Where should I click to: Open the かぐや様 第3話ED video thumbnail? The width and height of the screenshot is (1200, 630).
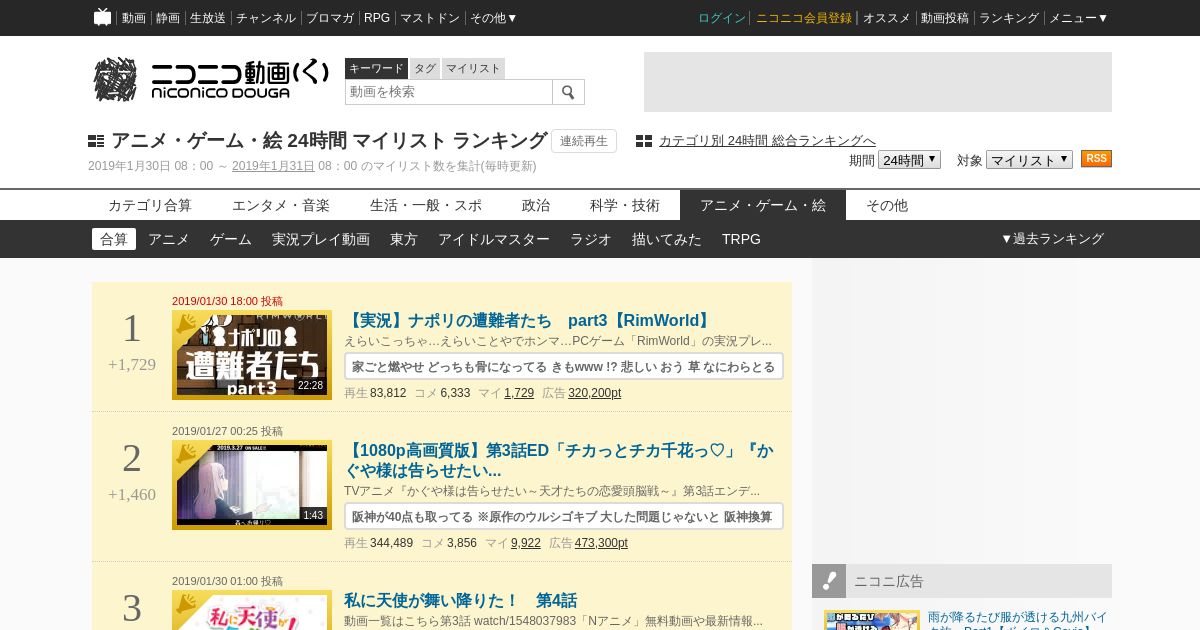[x=252, y=485]
